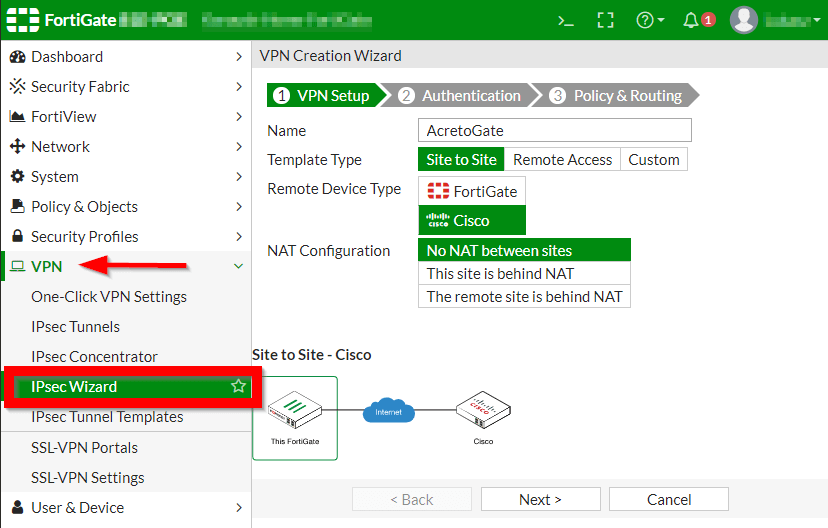Screen dimensions: 828x528
Task: Open IPsec Tunnel Templates page
Action: [107, 417]
